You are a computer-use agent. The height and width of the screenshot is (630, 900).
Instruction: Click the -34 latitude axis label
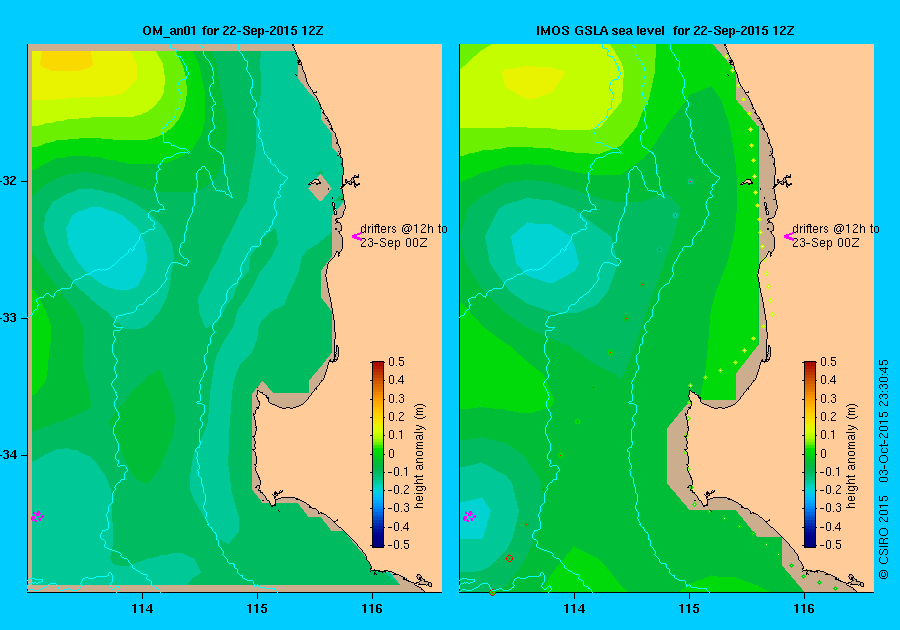[x=8, y=455]
